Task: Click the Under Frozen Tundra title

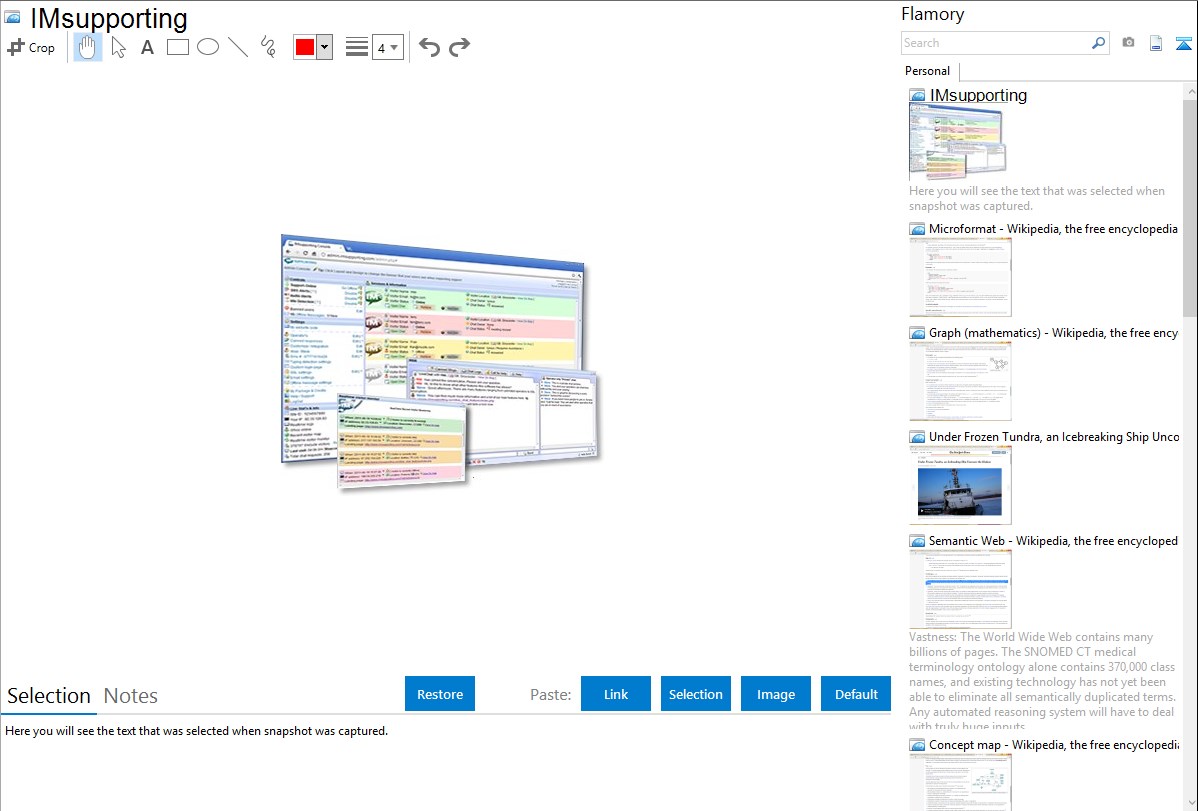Action: click(x=1054, y=436)
